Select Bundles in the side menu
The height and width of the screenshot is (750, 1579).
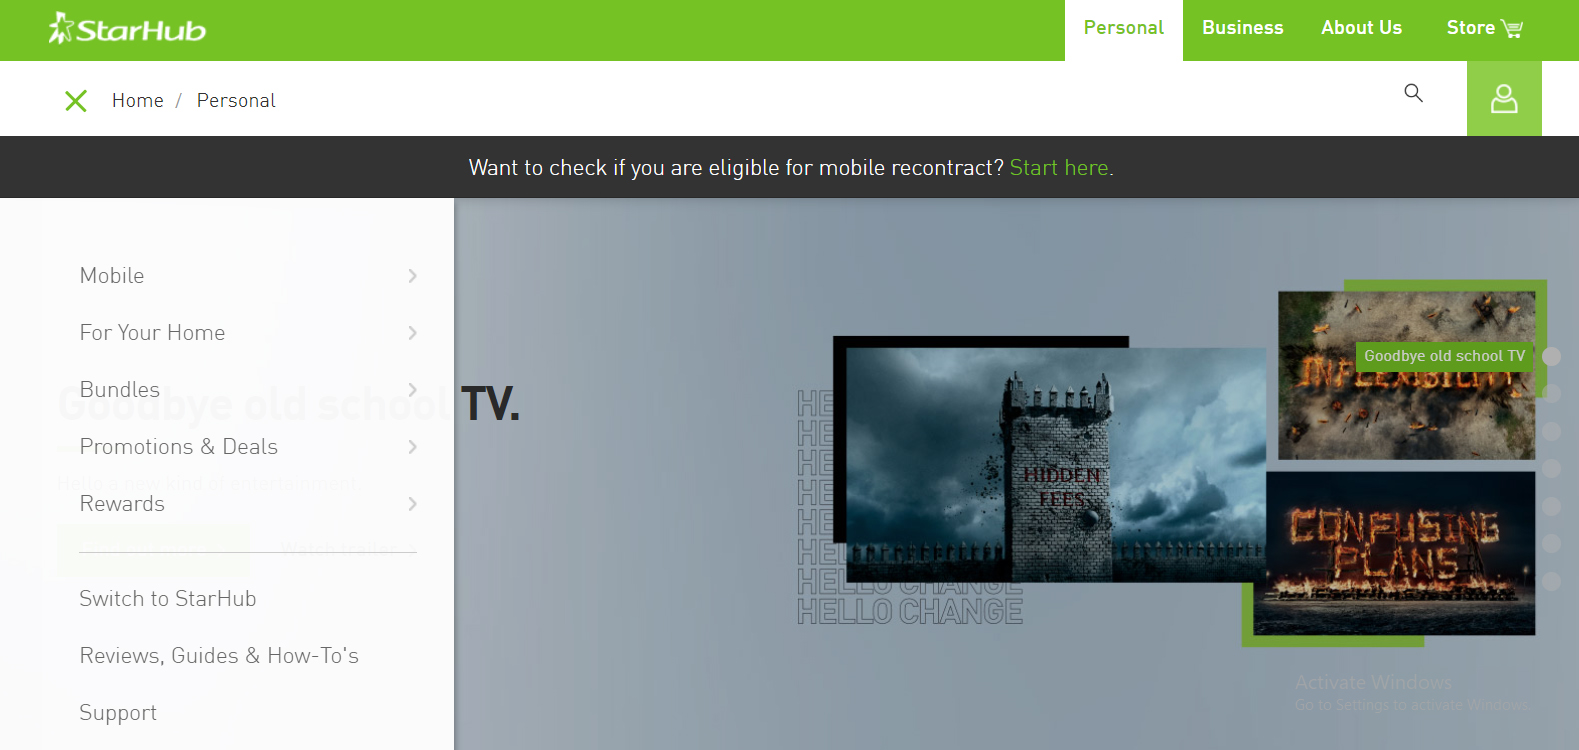click(120, 390)
